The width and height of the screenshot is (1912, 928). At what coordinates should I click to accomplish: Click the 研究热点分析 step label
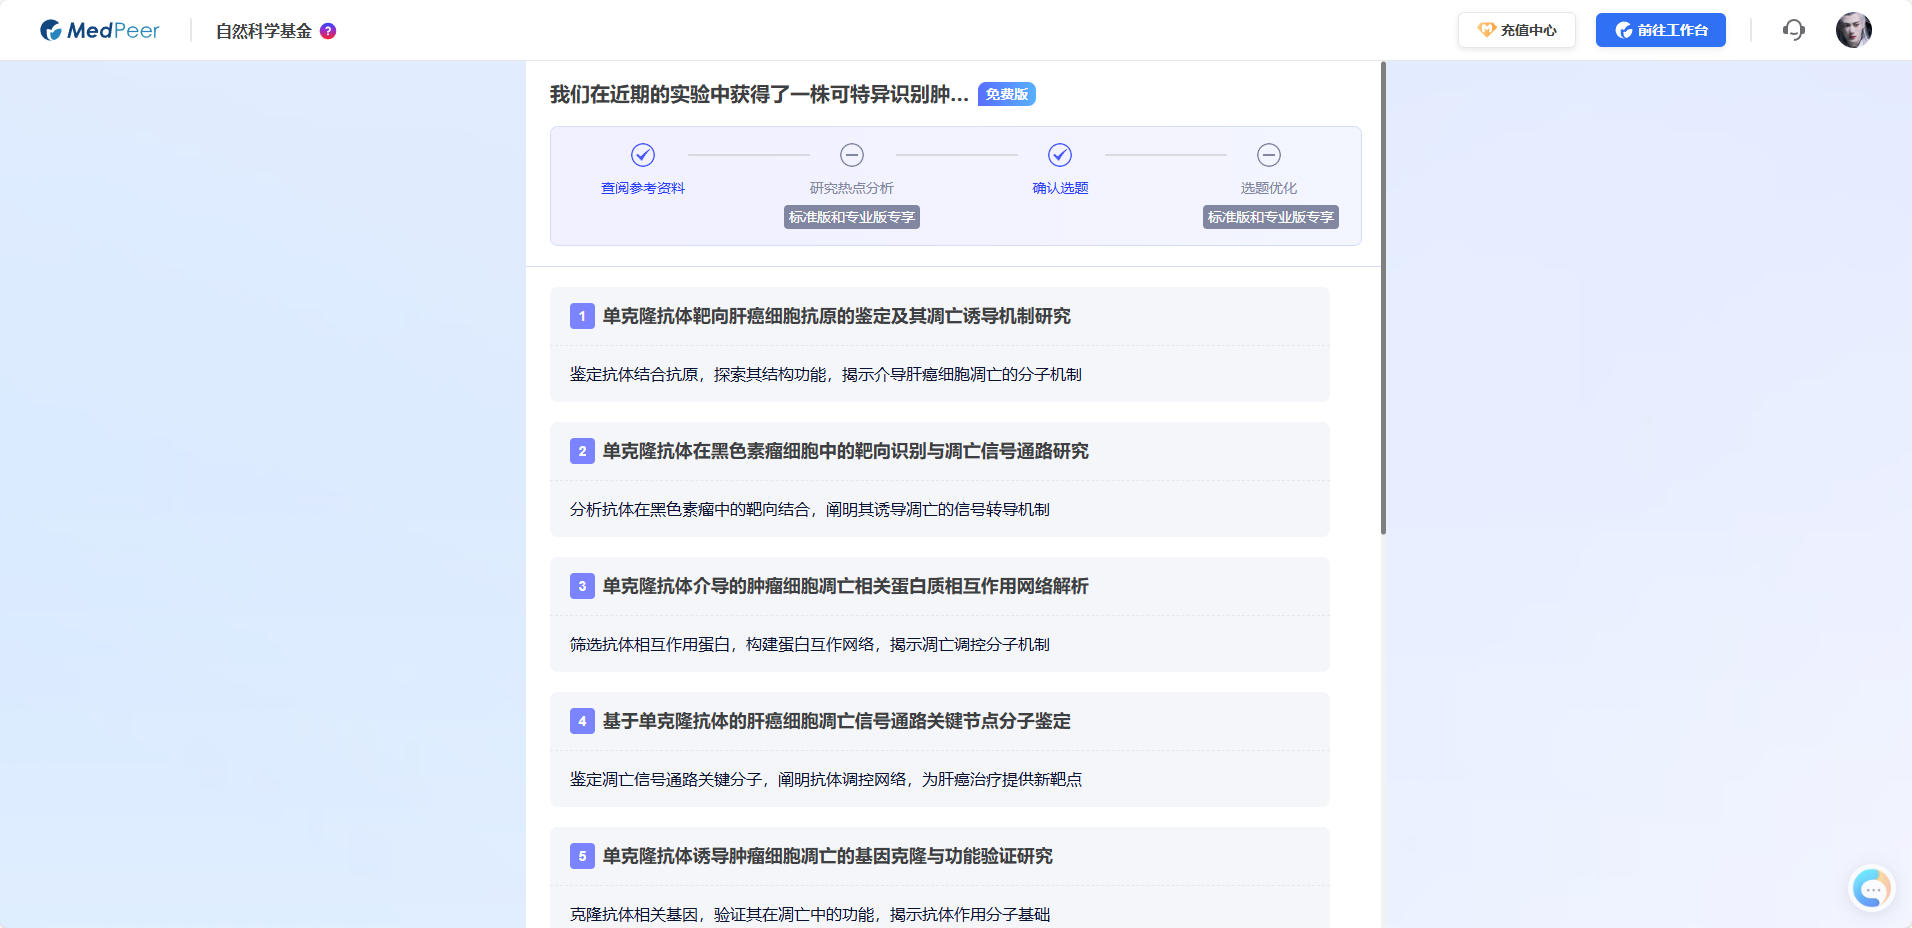[x=852, y=188]
